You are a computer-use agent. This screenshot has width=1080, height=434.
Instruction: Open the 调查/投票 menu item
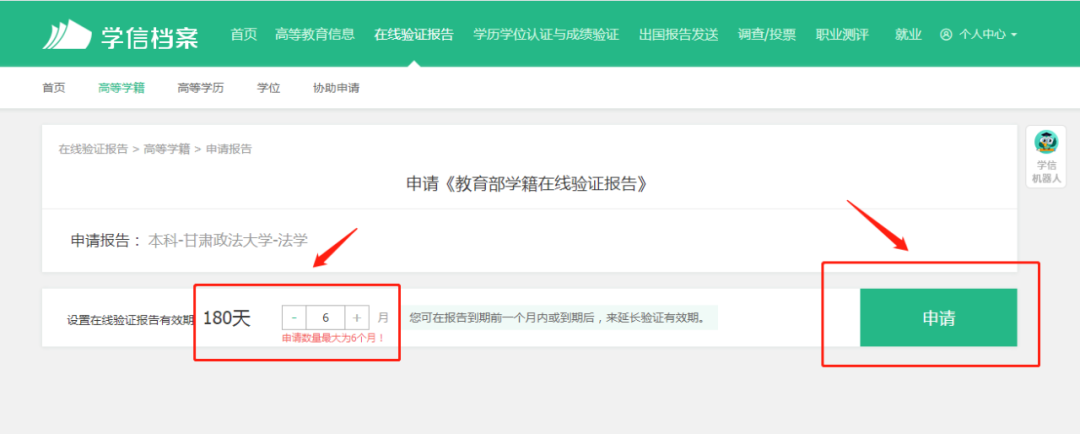pyautogui.click(x=767, y=34)
